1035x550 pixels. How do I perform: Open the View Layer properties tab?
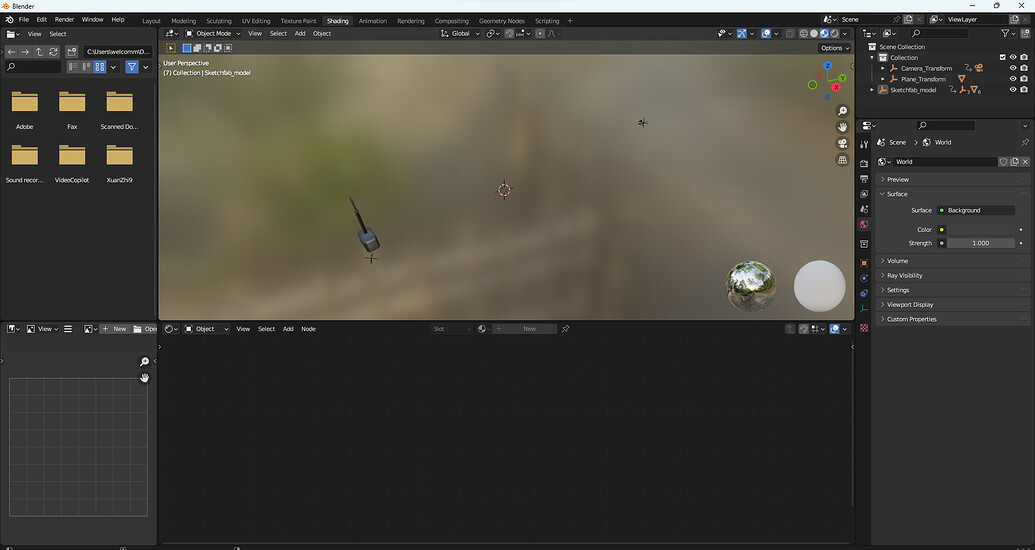[864, 194]
